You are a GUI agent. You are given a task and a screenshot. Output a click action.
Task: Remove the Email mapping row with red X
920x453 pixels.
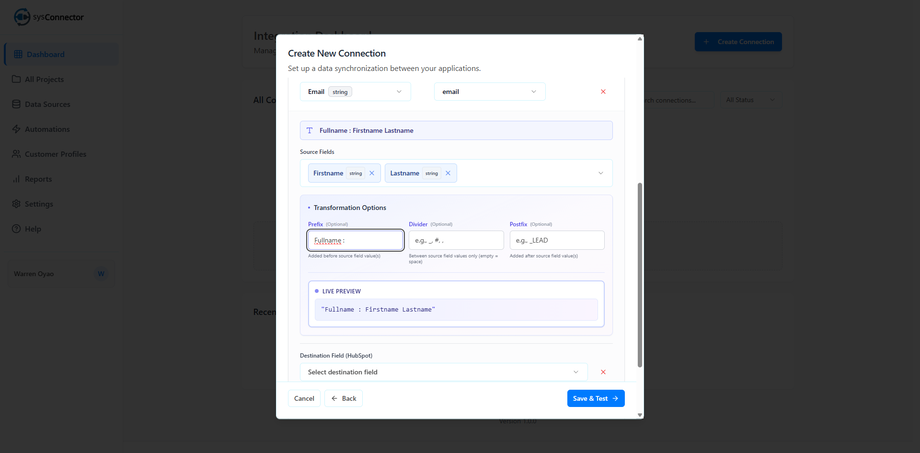(603, 92)
